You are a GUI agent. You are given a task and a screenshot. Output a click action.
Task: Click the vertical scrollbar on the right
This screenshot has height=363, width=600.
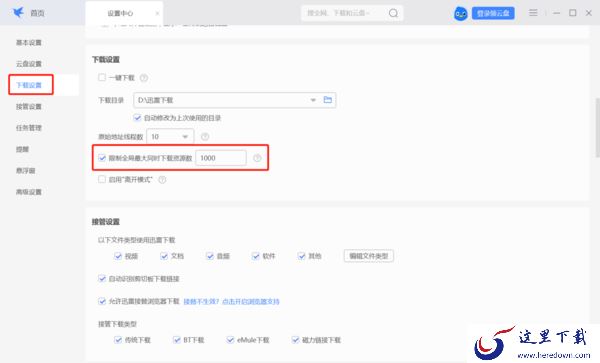coord(597,128)
